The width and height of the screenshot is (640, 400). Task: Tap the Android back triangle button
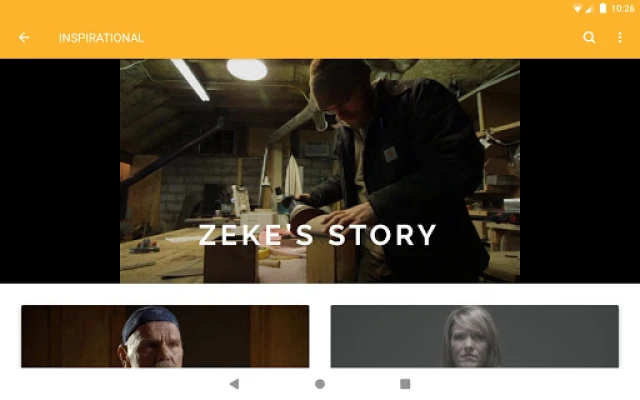point(234,384)
